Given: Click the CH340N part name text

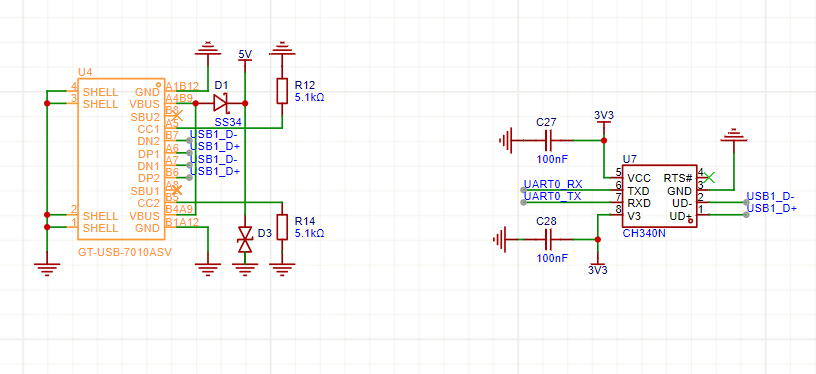Looking at the screenshot, I should click(x=644, y=234).
